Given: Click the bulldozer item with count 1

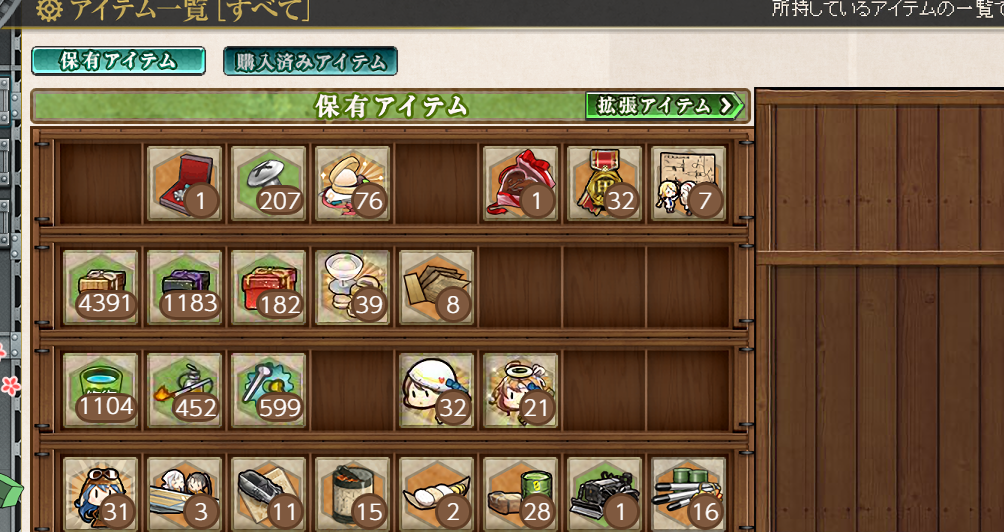Looking at the screenshot, I should point(604,494).
